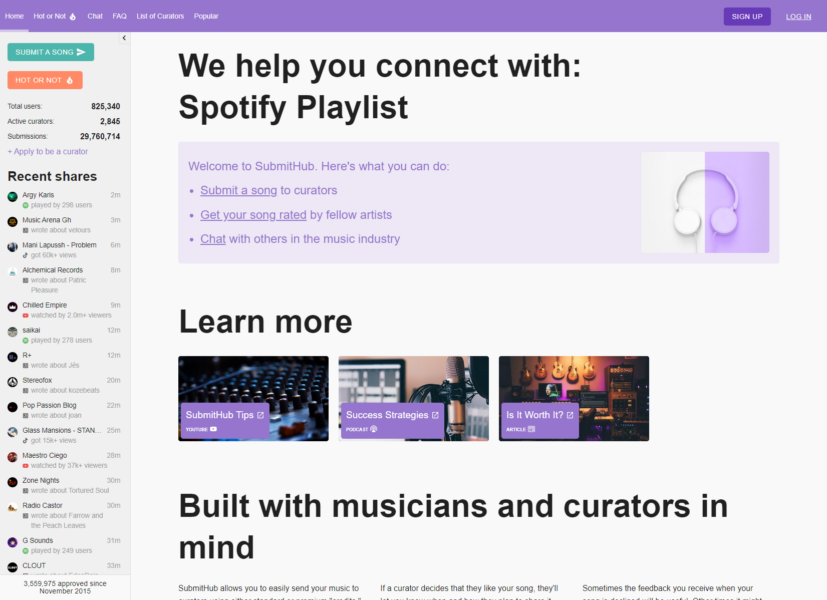Click the Maestro Ciego avatar icon
This screenshot has width=827, height=600.
coord(12,456)
